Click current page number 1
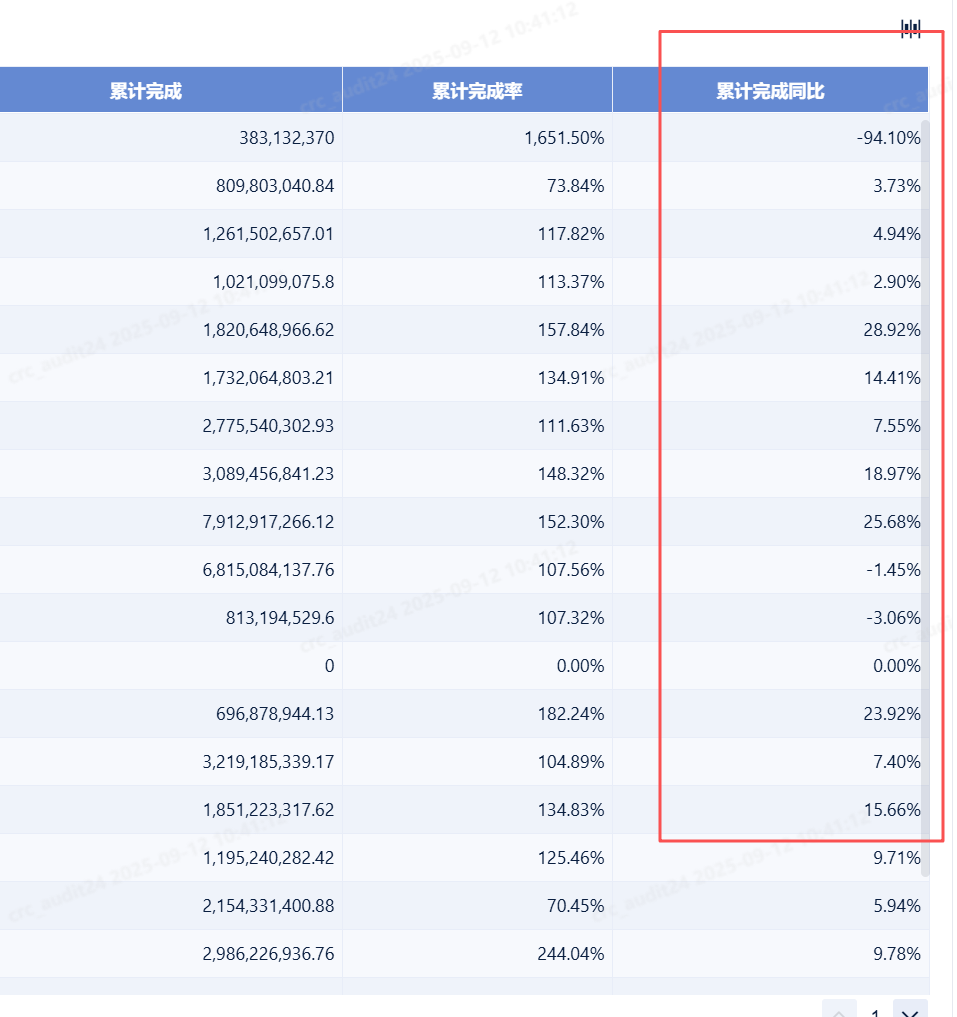The image size is (957, 1017). point(875,1012)
